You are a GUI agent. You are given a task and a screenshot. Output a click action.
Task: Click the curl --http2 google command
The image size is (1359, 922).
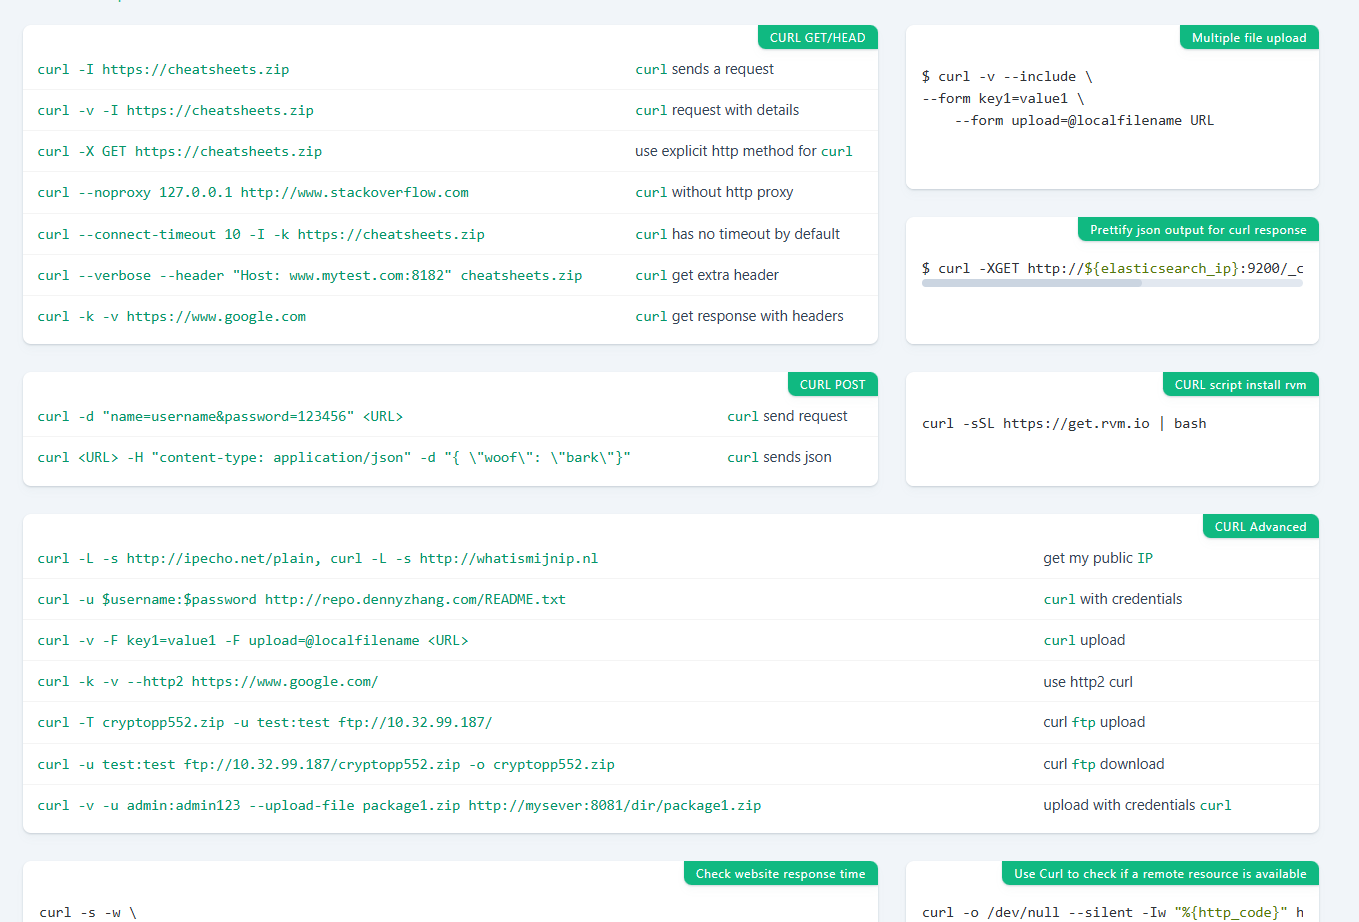[x=208, y=682]
